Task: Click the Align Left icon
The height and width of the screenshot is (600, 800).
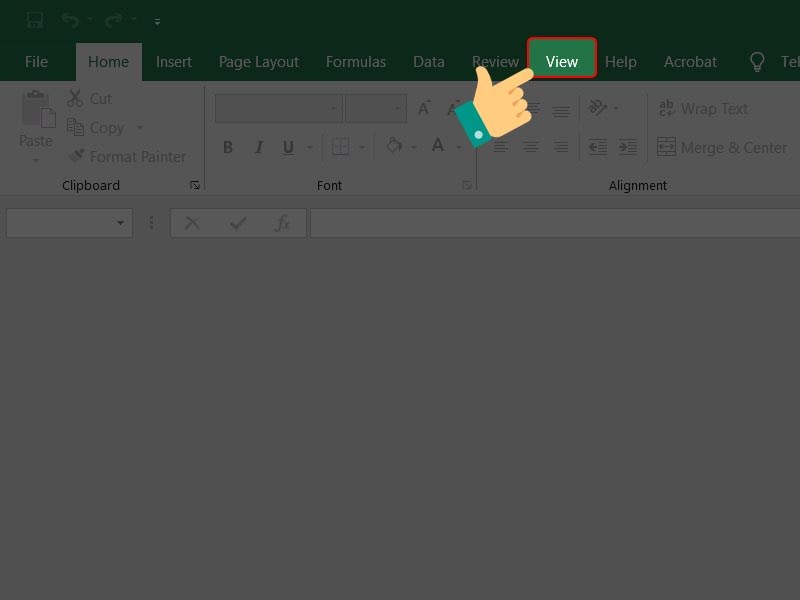Action: [501, 147]
